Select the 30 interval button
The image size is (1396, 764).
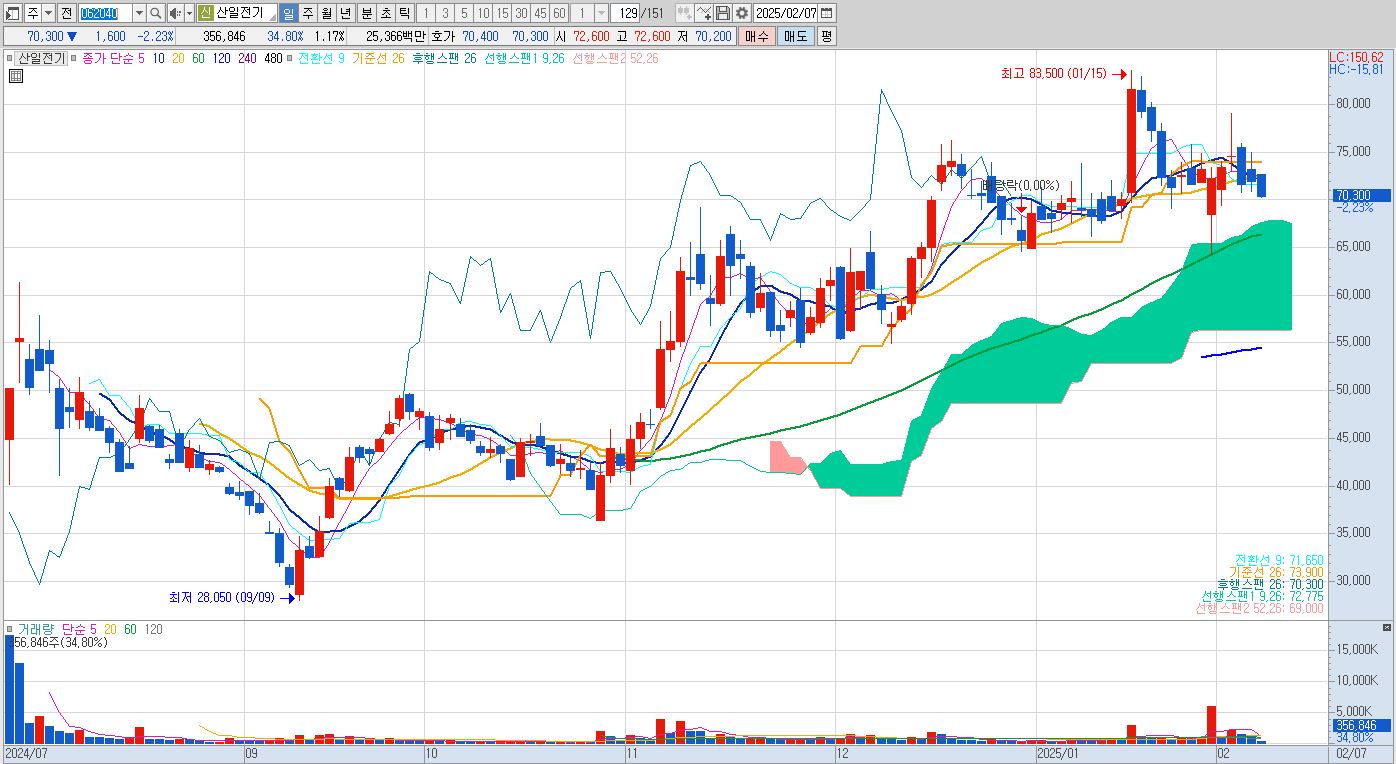coord(520,13)
